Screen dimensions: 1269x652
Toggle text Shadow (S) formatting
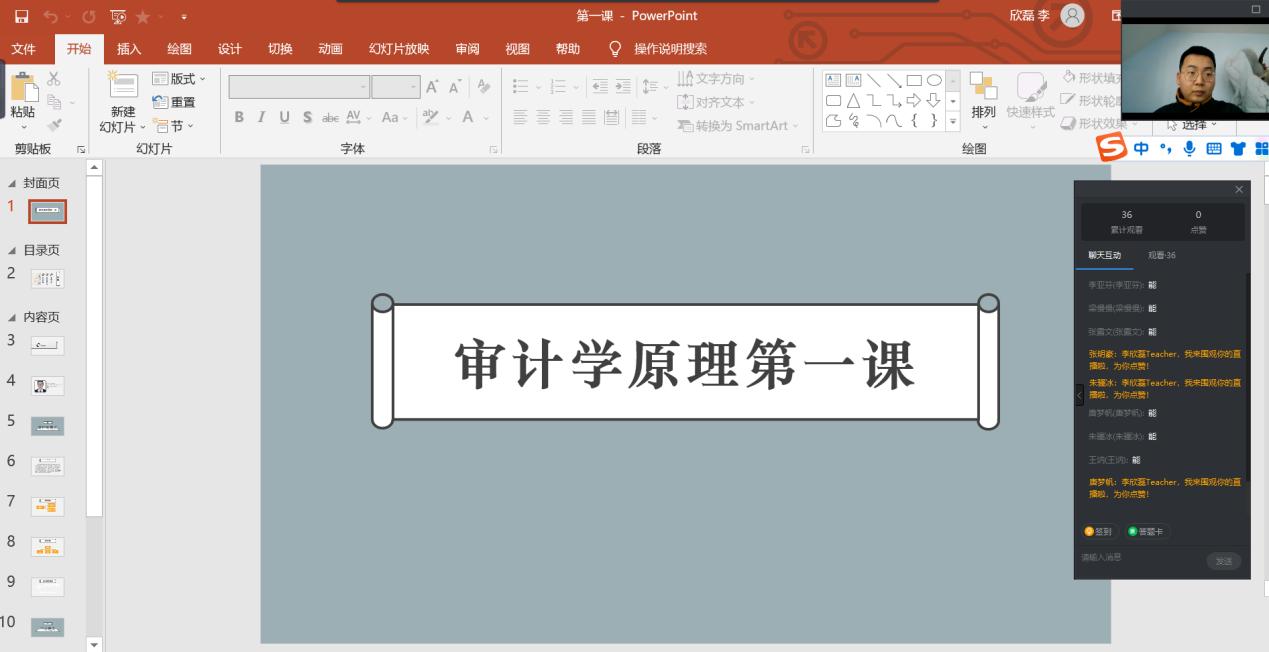pos(307,117)
